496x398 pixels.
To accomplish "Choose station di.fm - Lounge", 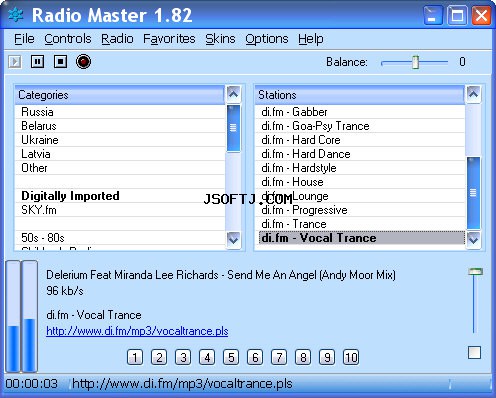I will (x=360, y=196).
